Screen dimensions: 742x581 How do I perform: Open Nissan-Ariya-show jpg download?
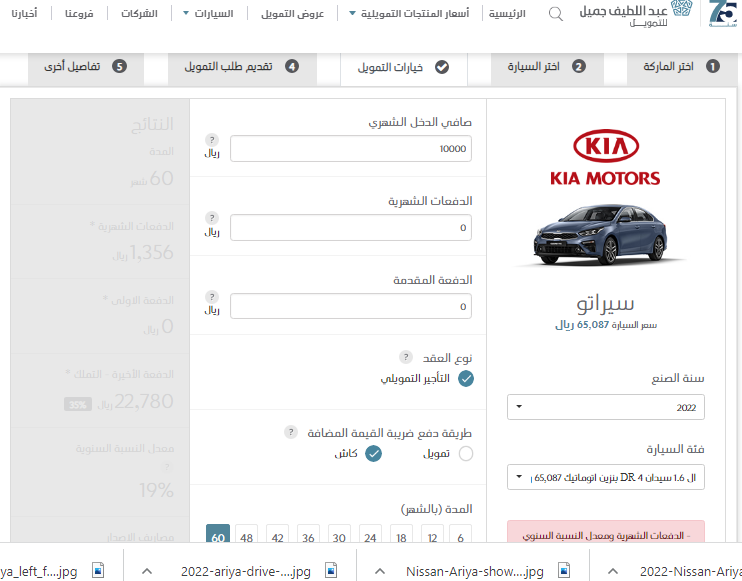tap(475, 571)
